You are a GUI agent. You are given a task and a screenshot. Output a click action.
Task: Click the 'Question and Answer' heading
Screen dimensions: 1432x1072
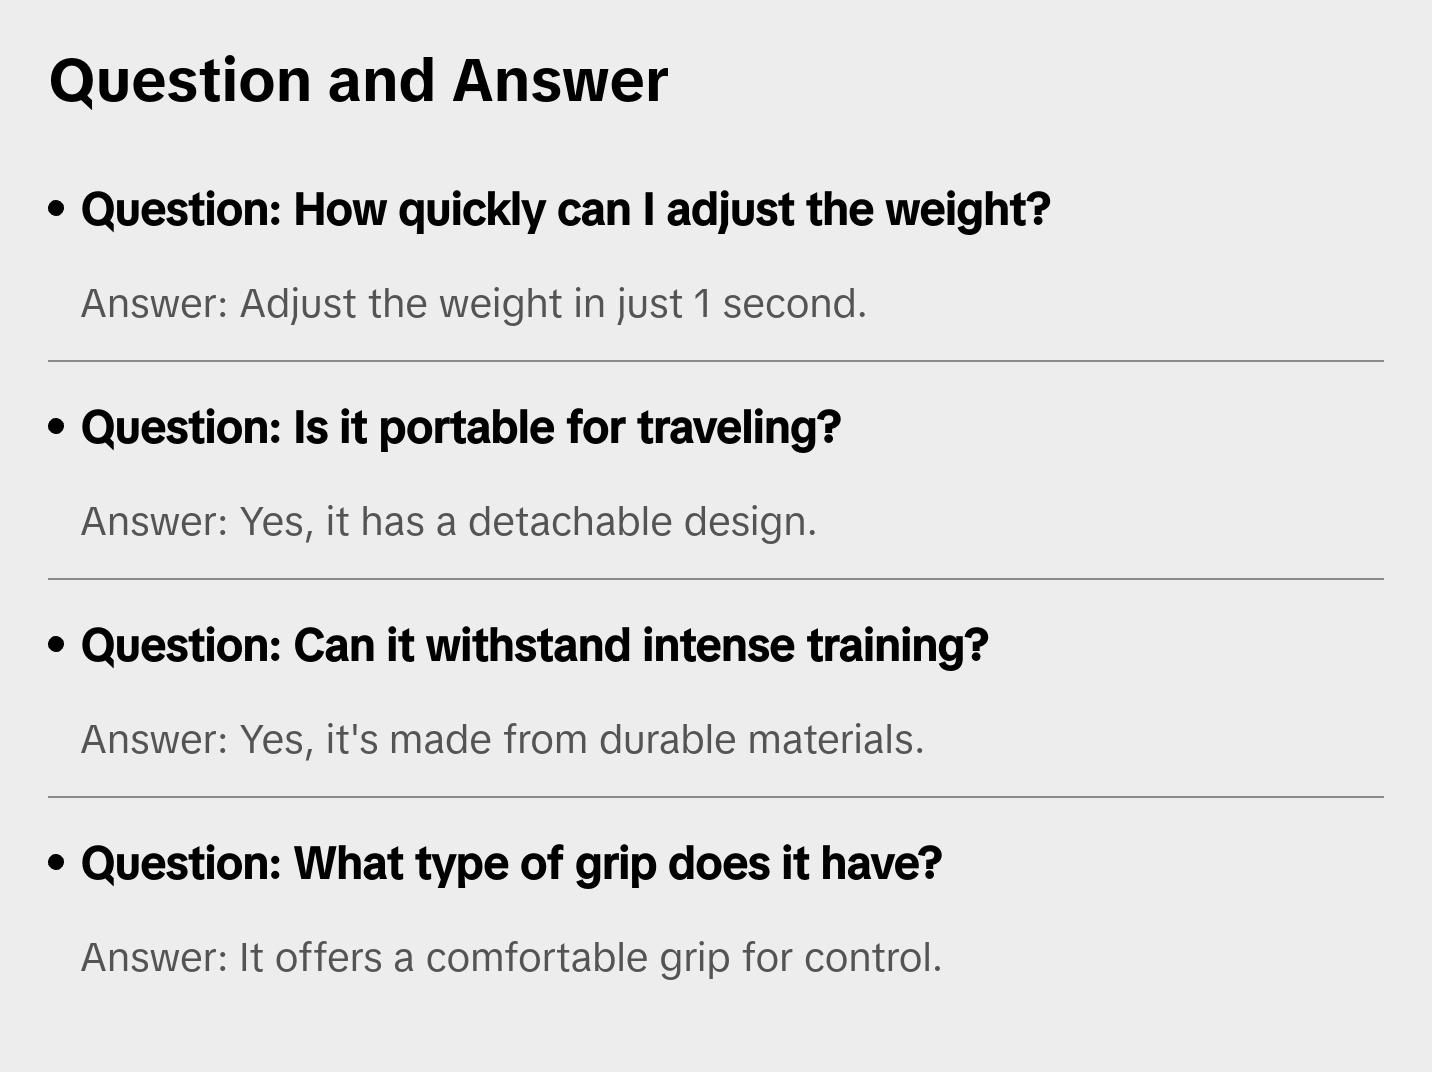pos(358,80)
